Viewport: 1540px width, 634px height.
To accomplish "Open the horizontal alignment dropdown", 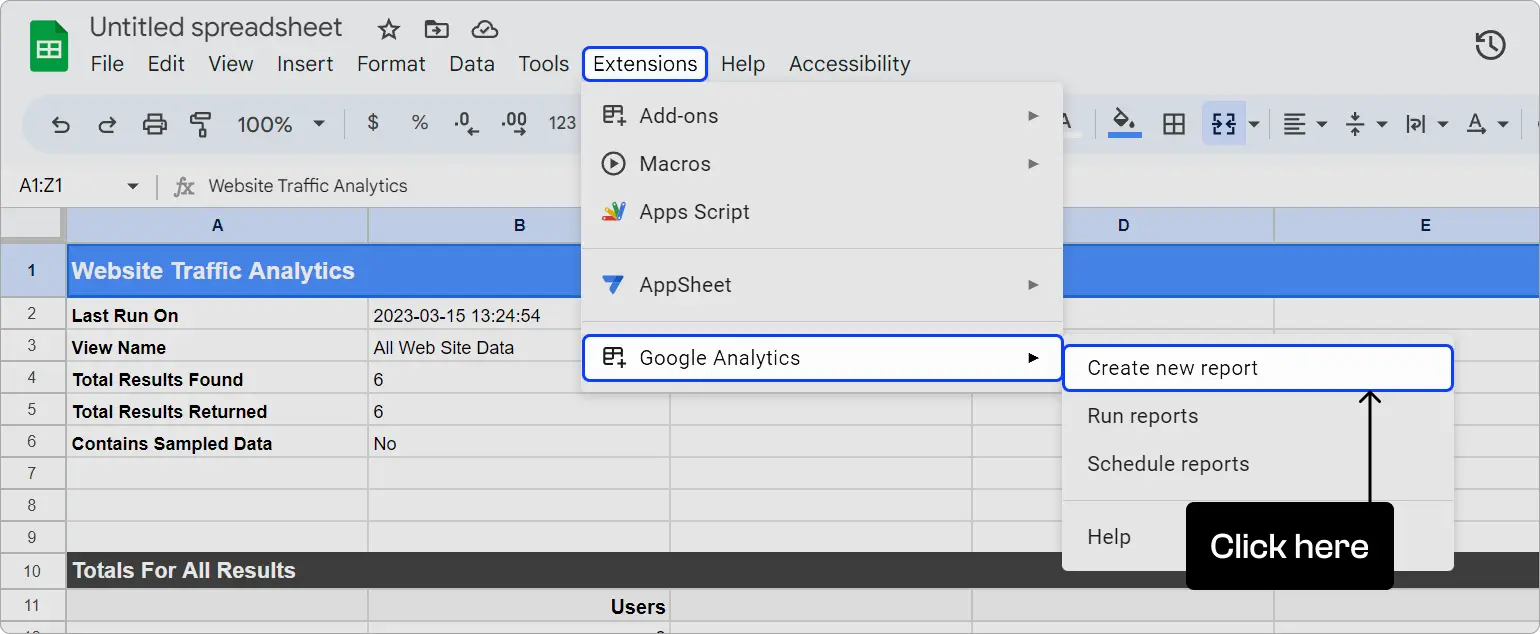I will click(x=1301, y=124).
